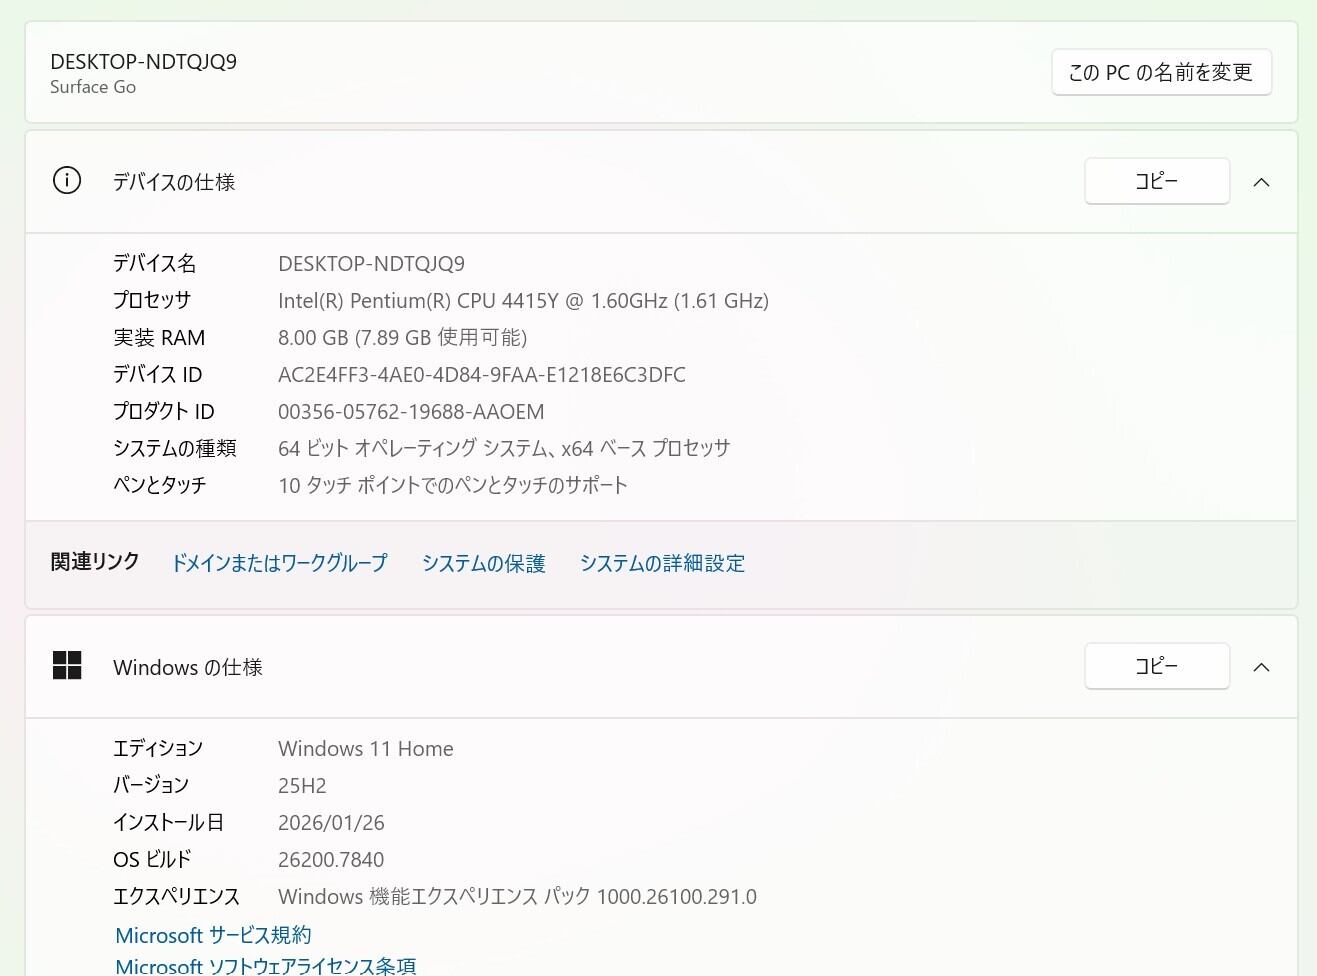Image resolution: width=1317 pixels, height=976 pixels.
Task: Click the ペンとタッチ 10 タッチ value
Action: pos(453,486)
